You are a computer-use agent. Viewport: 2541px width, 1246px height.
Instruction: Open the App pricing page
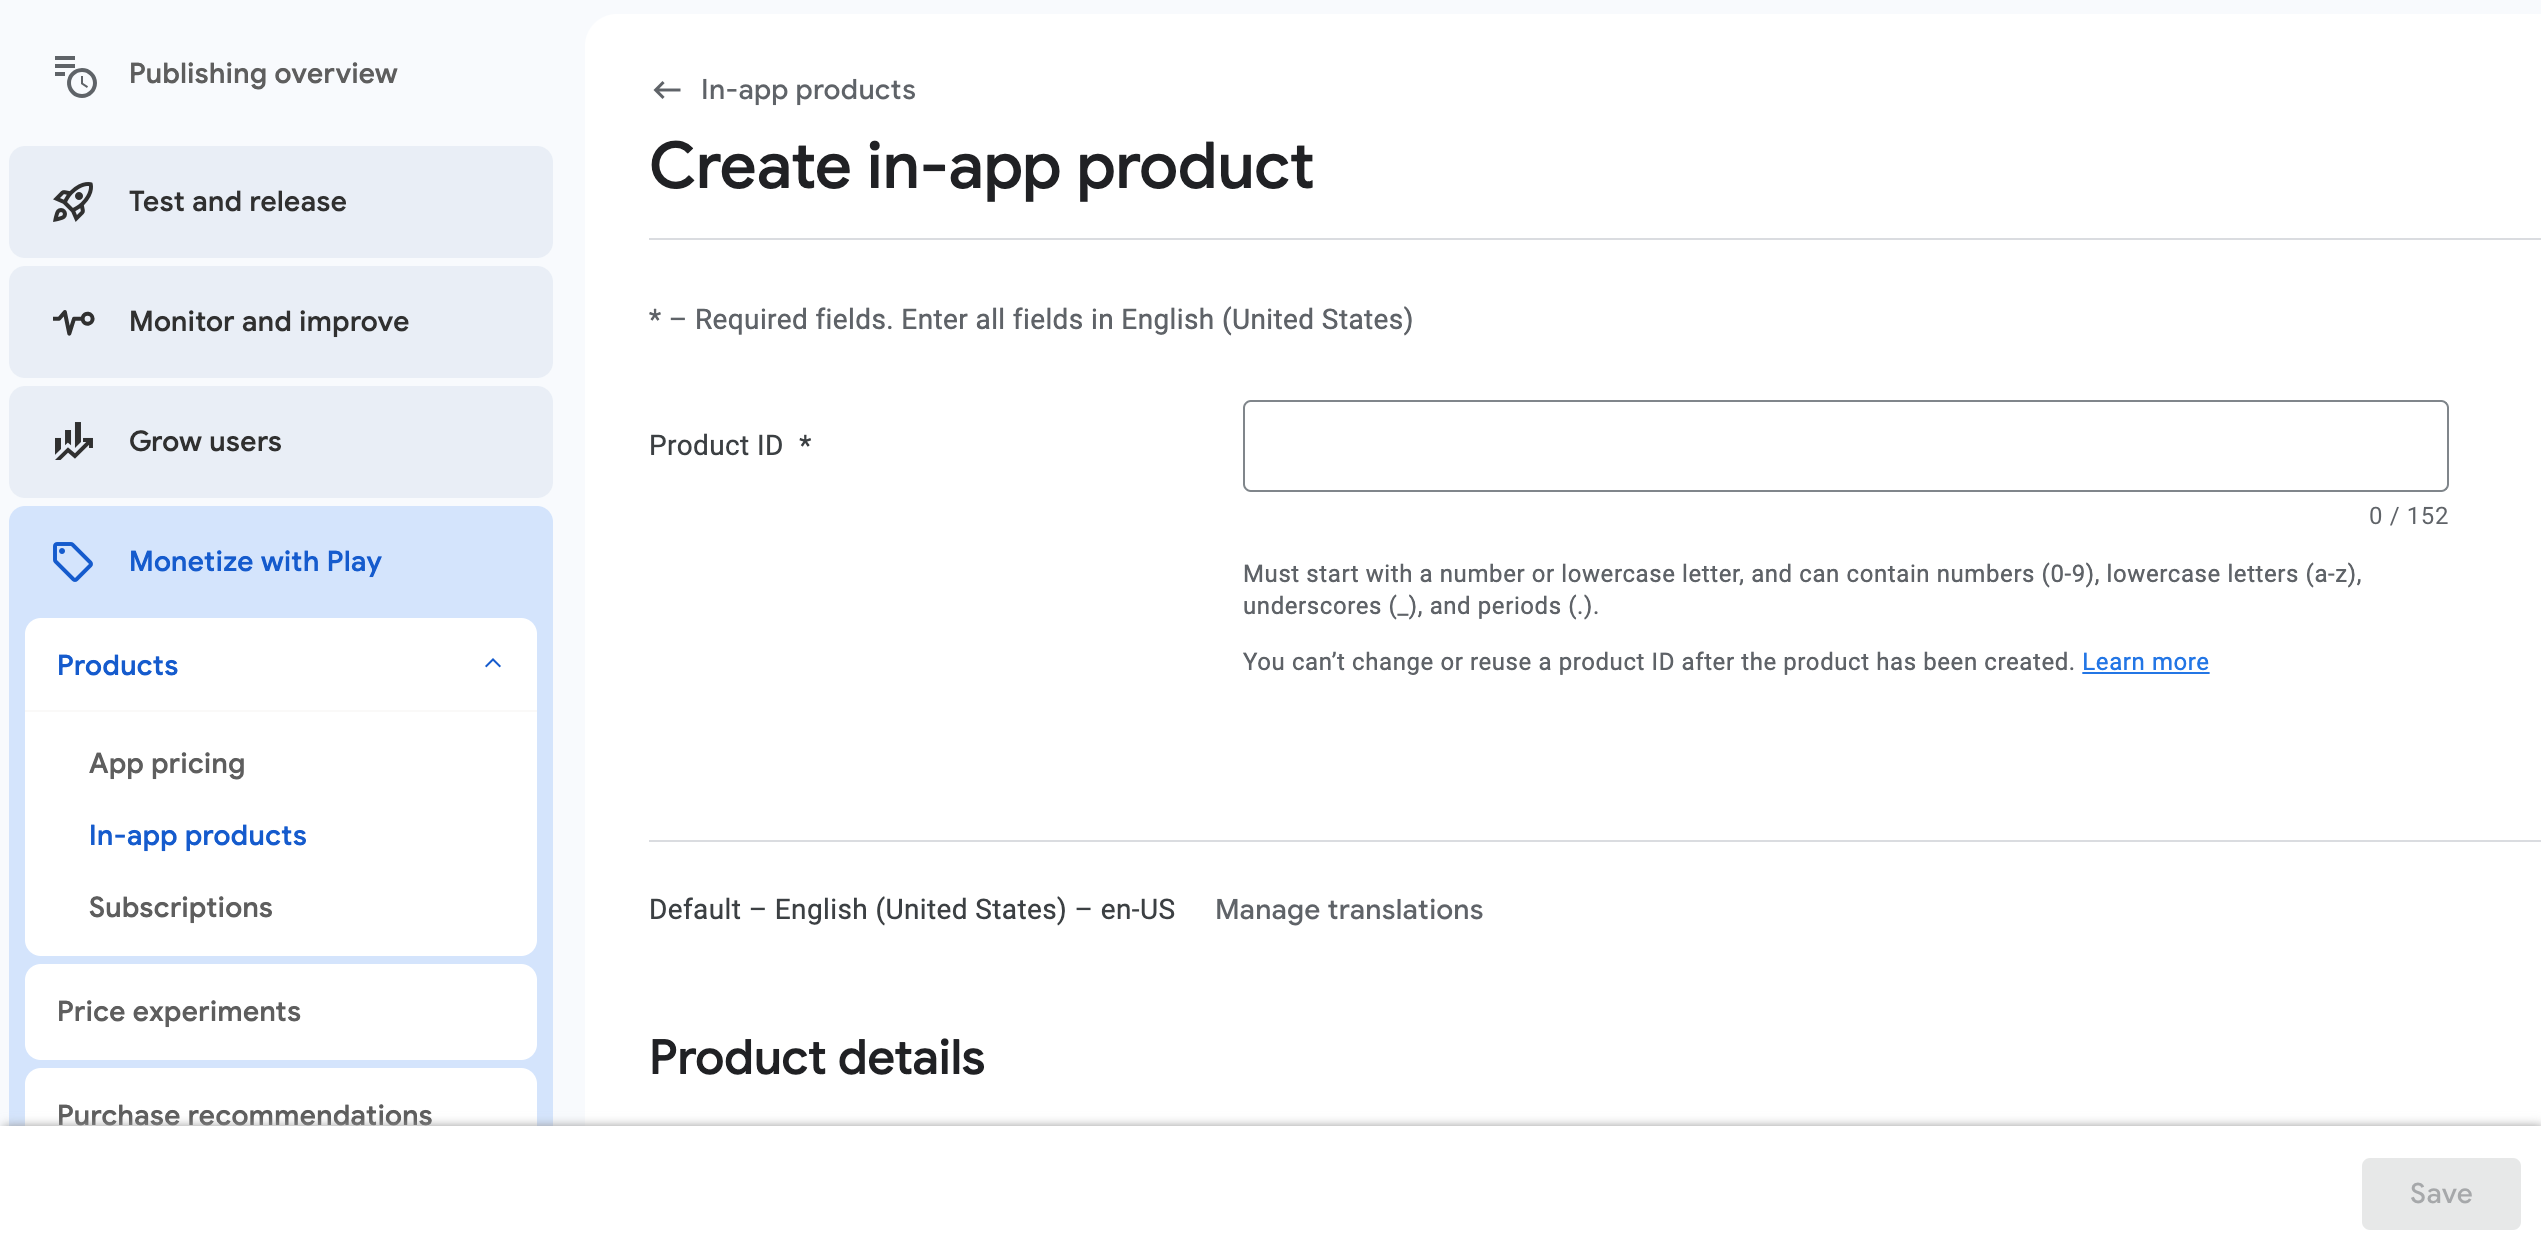click(x=166, y=763)
